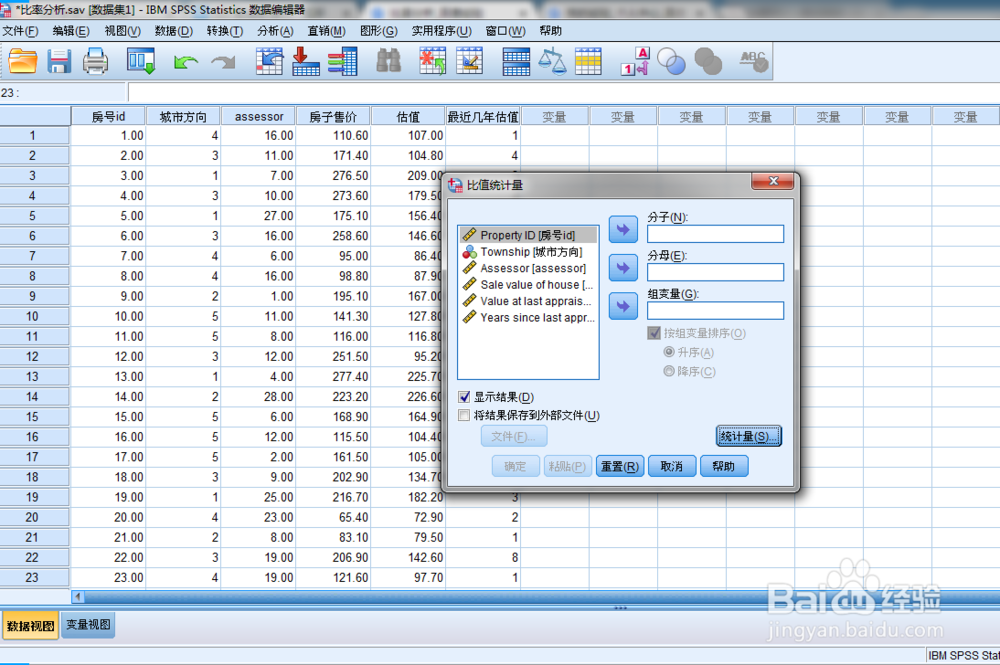1000x665 pixels.
Task: Click the 分子(N) input field
Action: coord(715,234)
